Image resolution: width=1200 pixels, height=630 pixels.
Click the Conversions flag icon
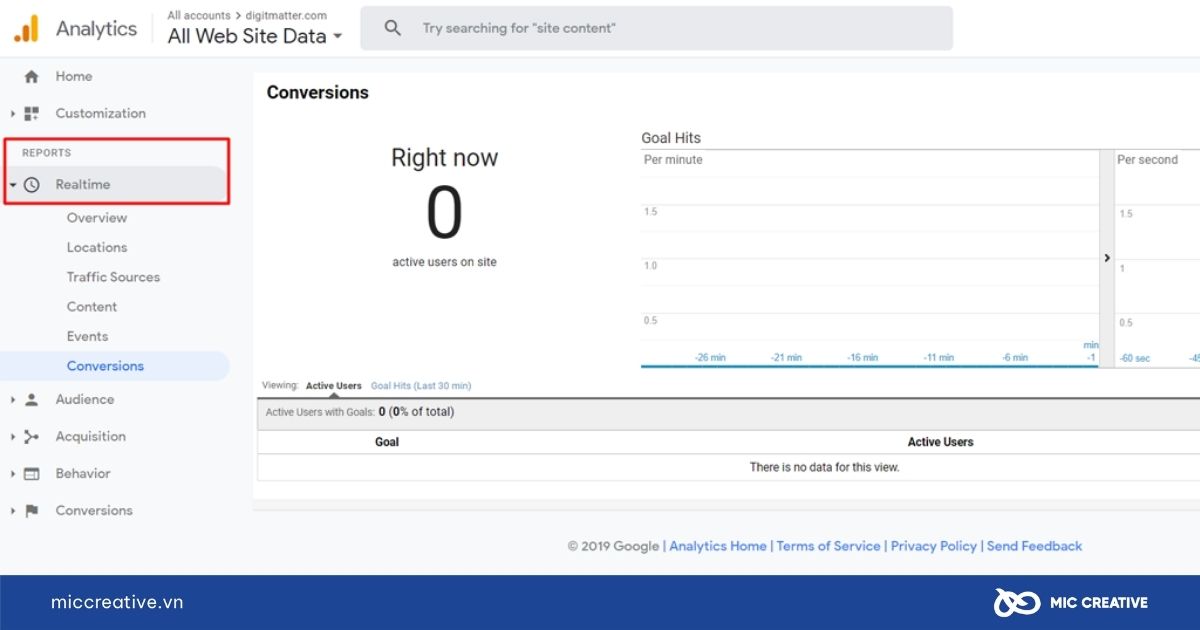point(31,510)
